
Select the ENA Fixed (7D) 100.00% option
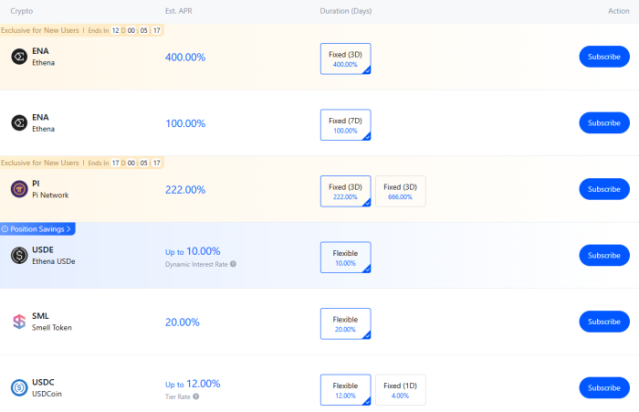click(345, 124)
